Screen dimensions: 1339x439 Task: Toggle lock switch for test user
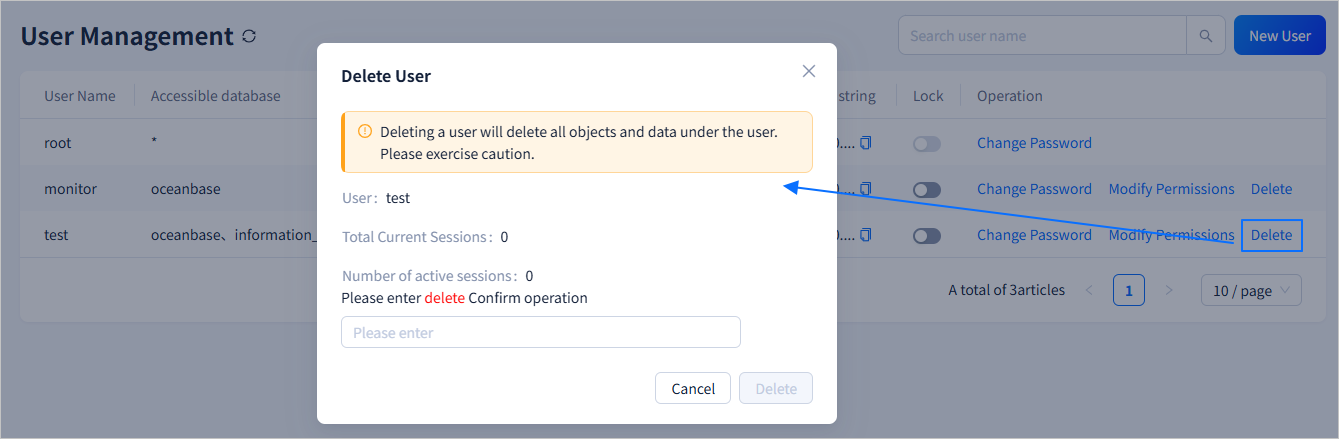[927, 236]
